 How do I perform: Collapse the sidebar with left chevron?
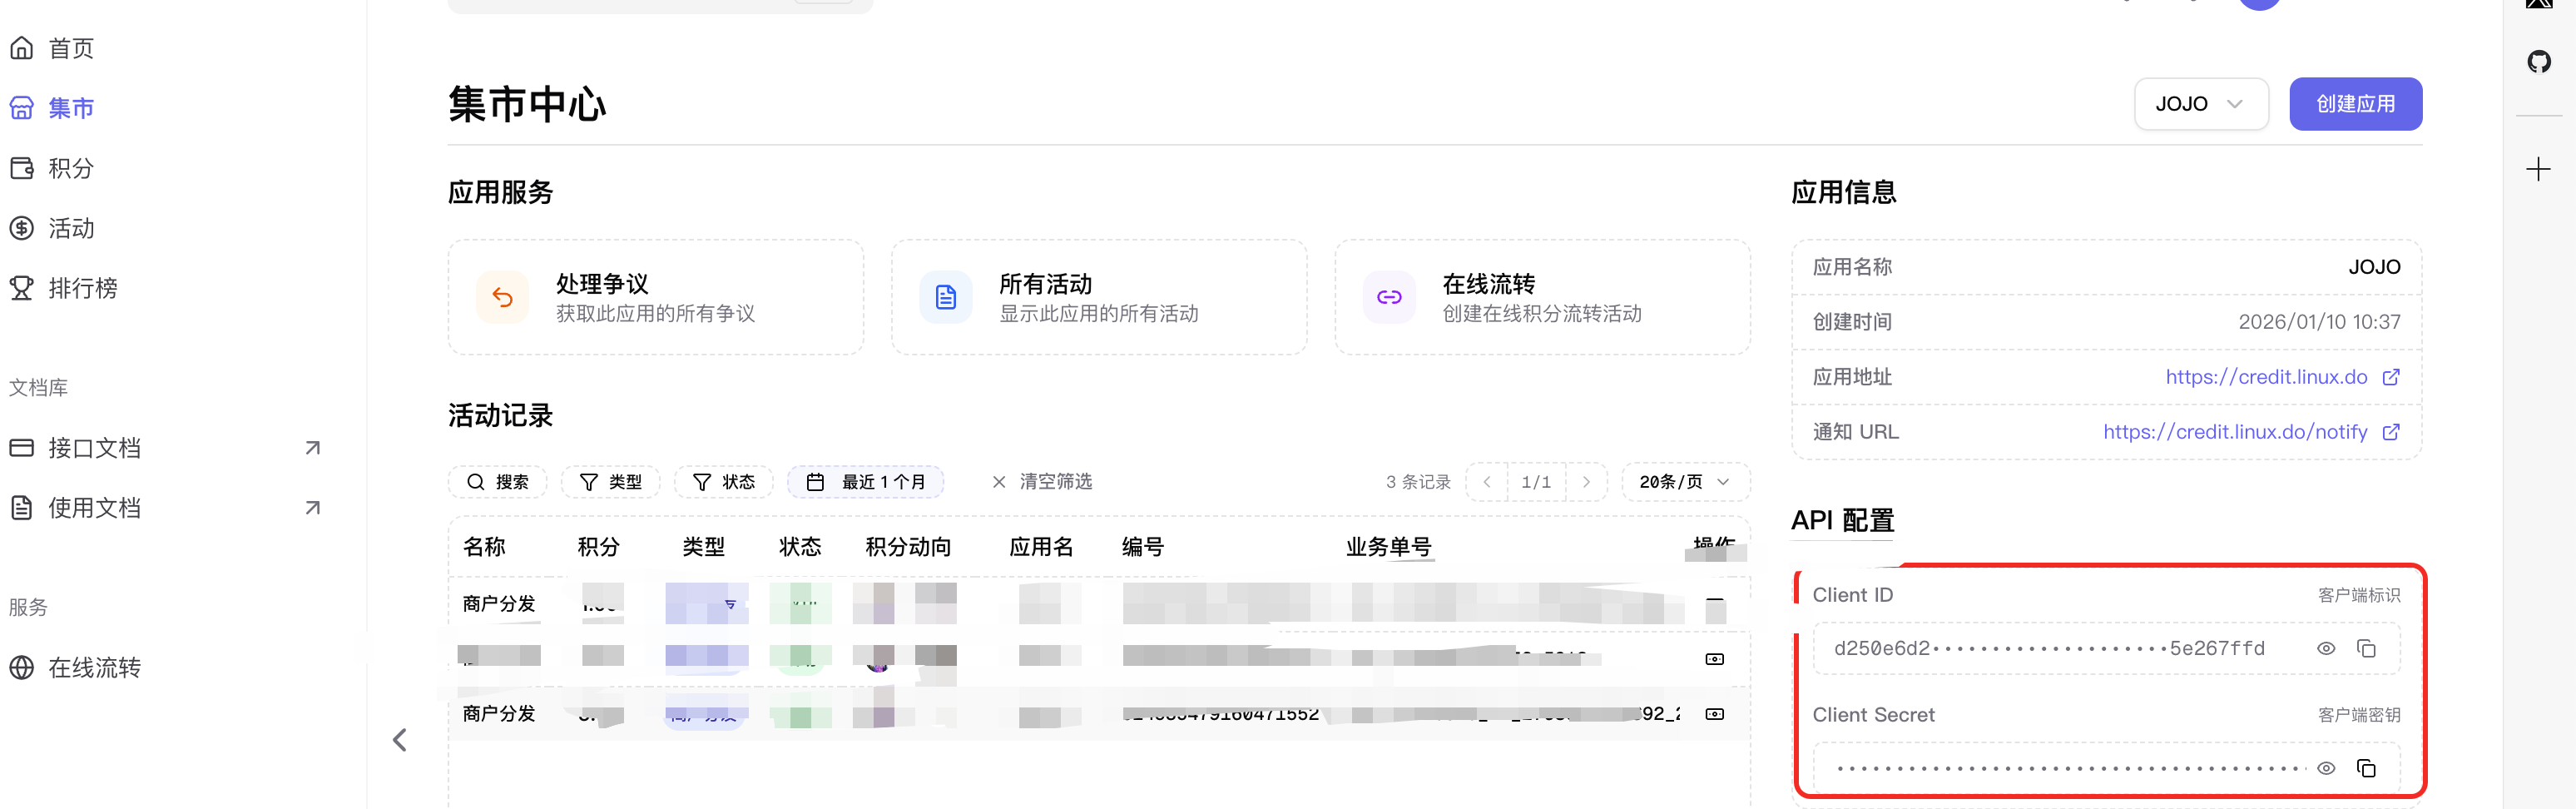[x=400, y=740]
